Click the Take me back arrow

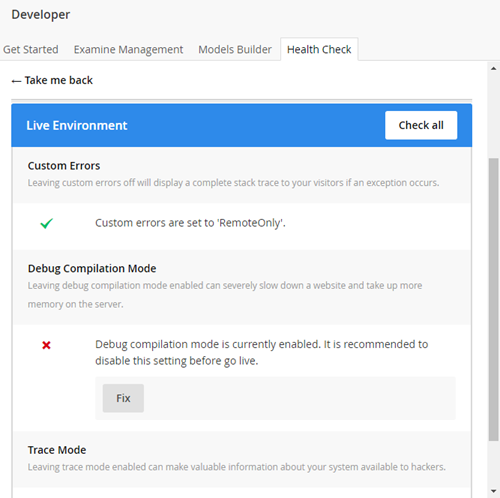[x=16, y=81]
